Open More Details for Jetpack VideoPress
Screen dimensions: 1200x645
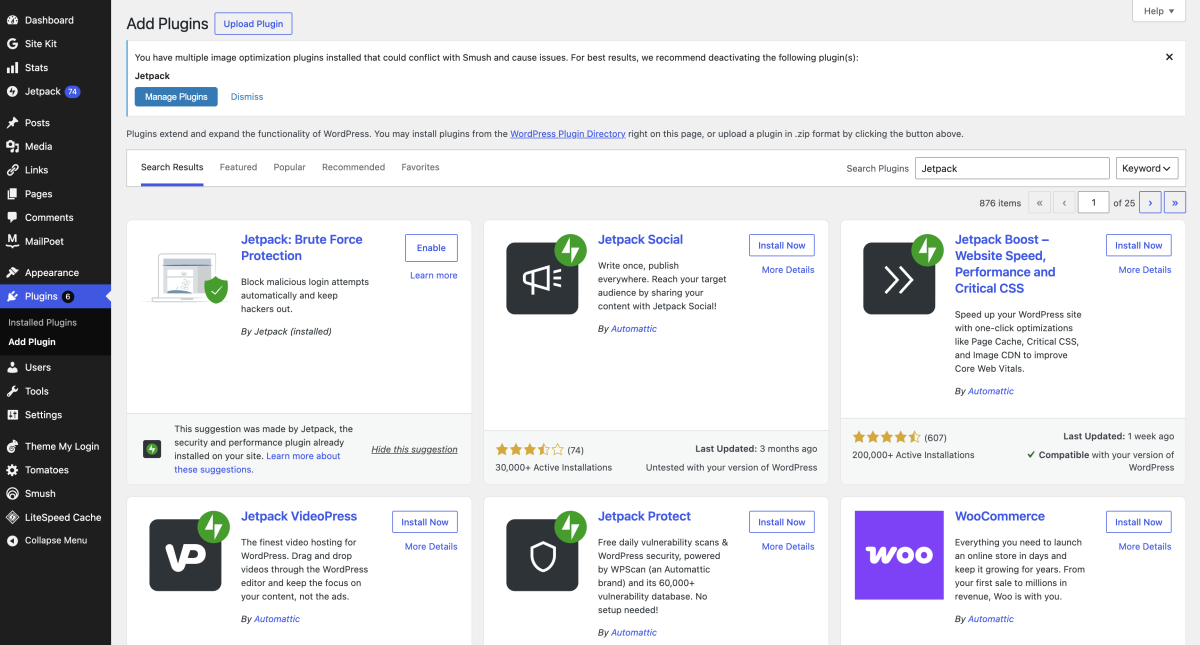pos(431,547)
